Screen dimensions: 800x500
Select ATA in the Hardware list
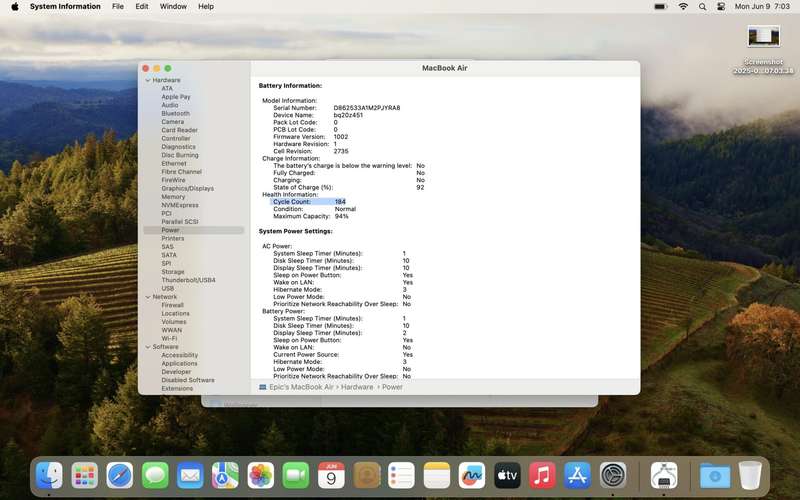pyautogui.click(x=167, y=88)
